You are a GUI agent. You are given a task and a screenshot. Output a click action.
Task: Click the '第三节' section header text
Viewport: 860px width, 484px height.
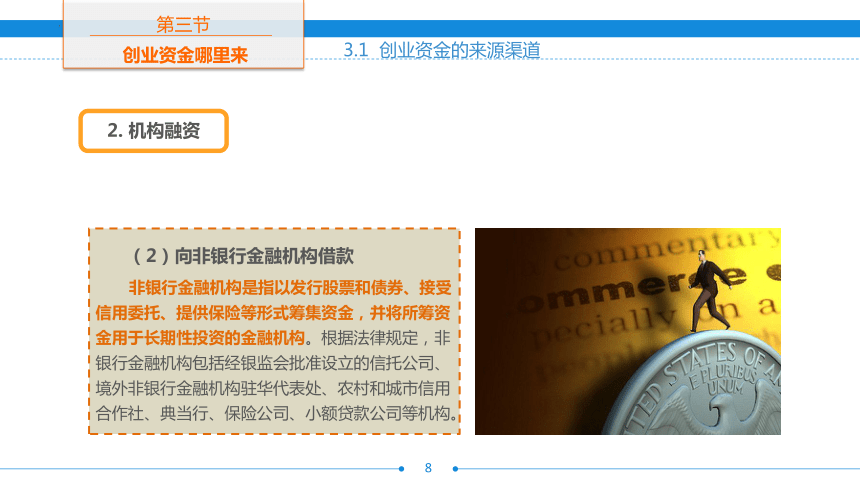[183, 25]
